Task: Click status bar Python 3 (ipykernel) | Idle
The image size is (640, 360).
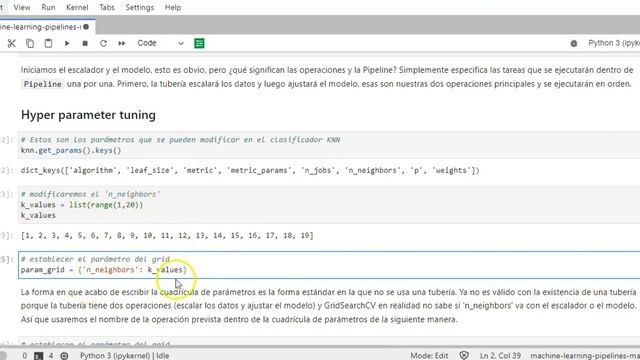Action: [x=124, y=356]
